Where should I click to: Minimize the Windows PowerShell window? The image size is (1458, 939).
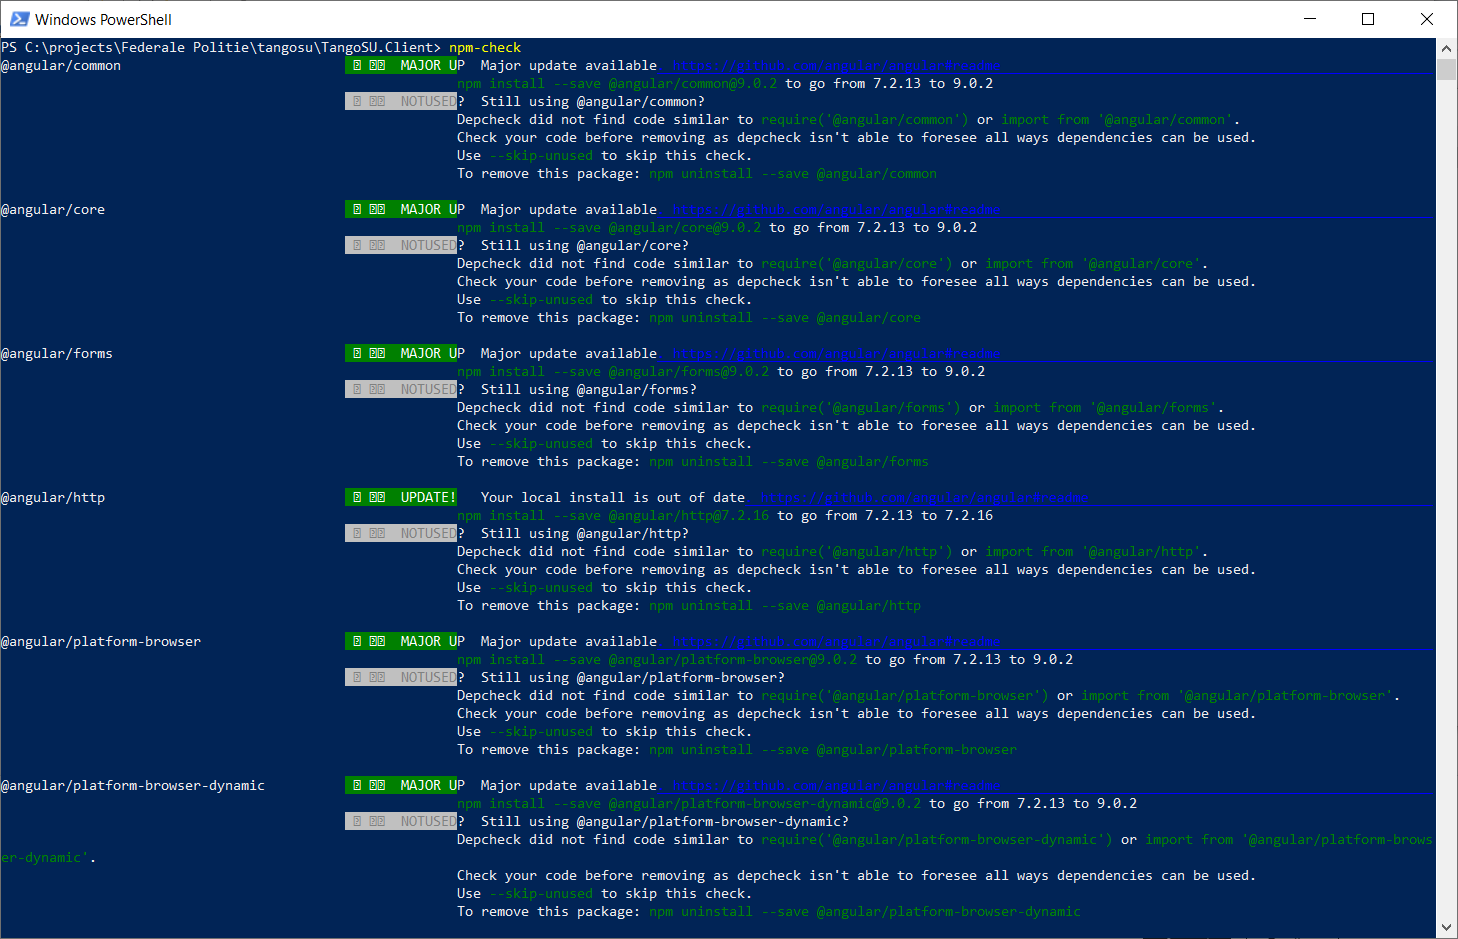[1311, 19]
